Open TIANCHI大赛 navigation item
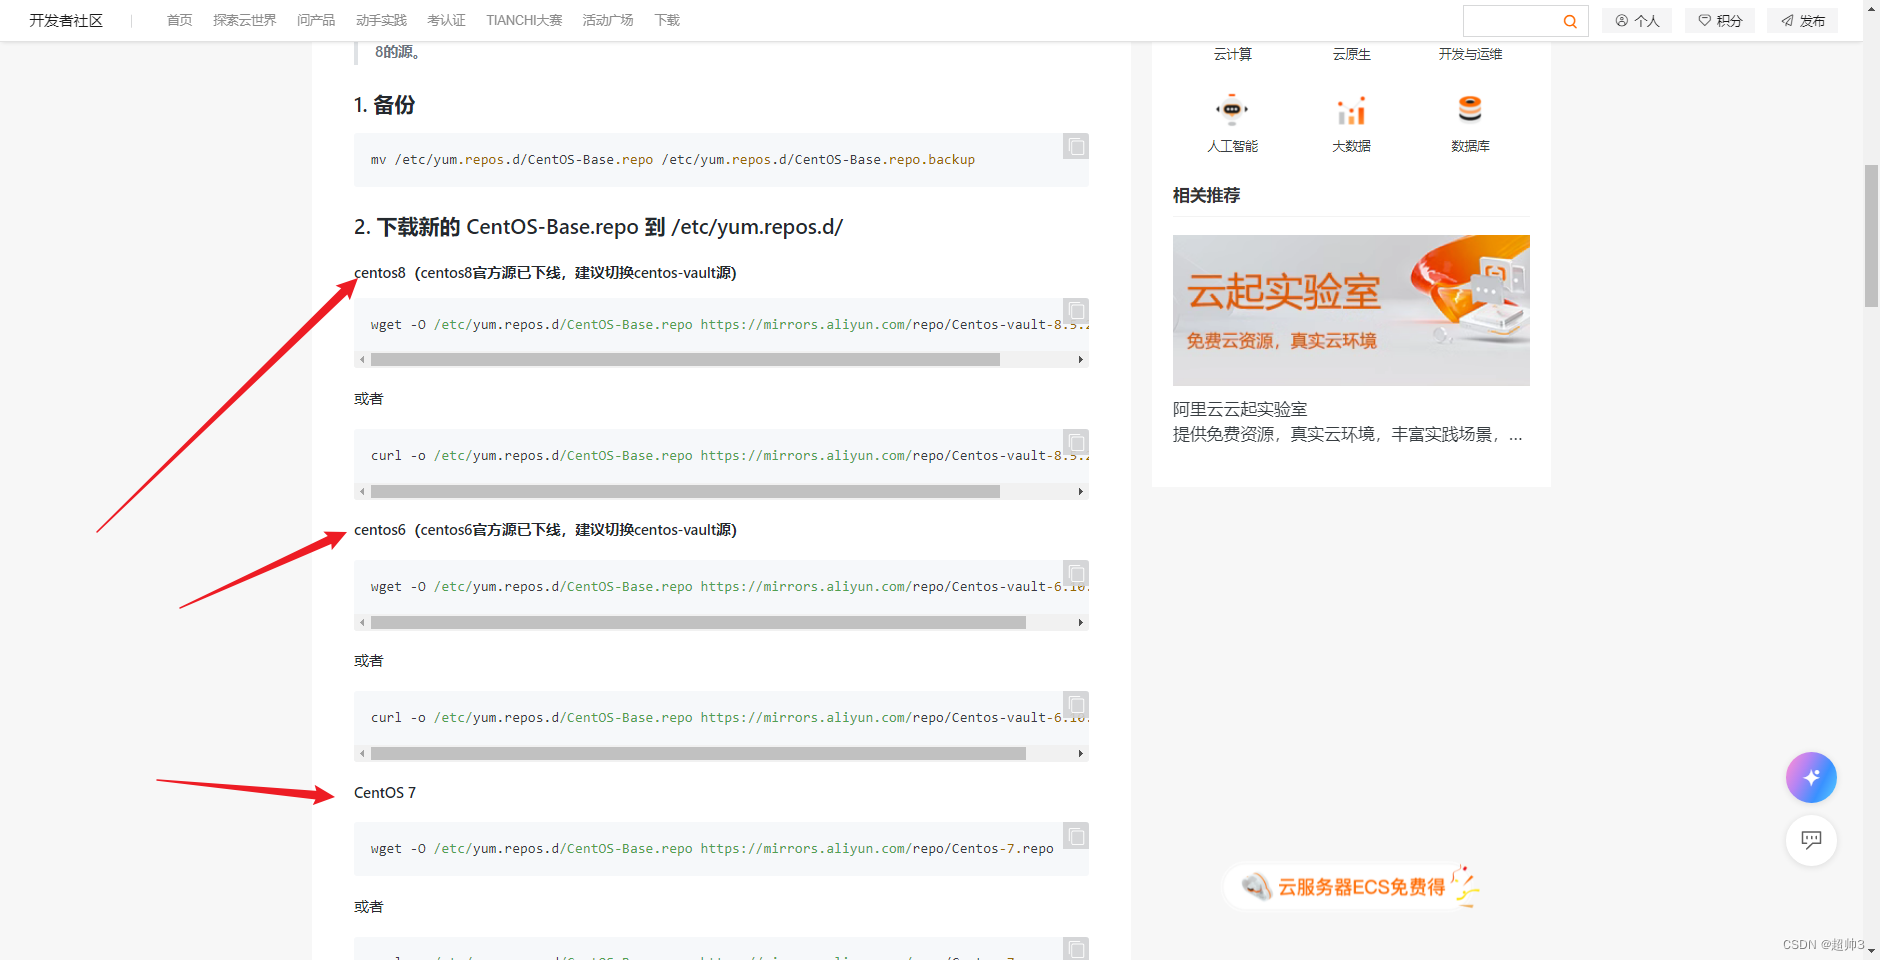1880x960 pixels. pos(524,20)
